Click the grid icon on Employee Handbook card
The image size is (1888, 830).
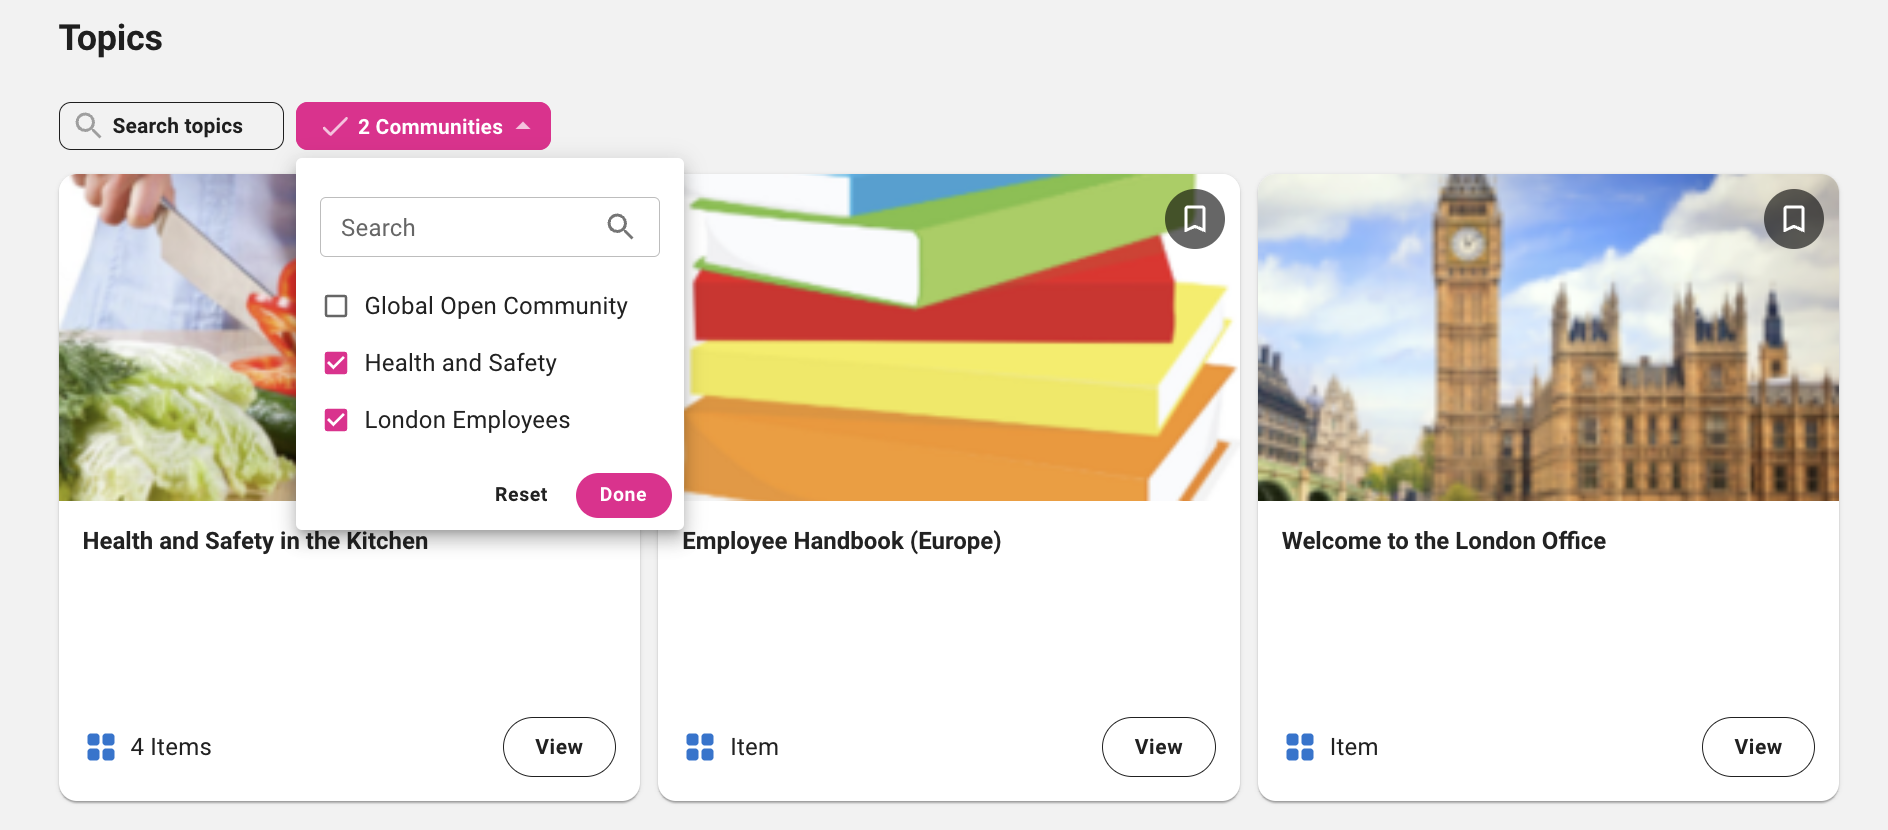coord(700,747)
